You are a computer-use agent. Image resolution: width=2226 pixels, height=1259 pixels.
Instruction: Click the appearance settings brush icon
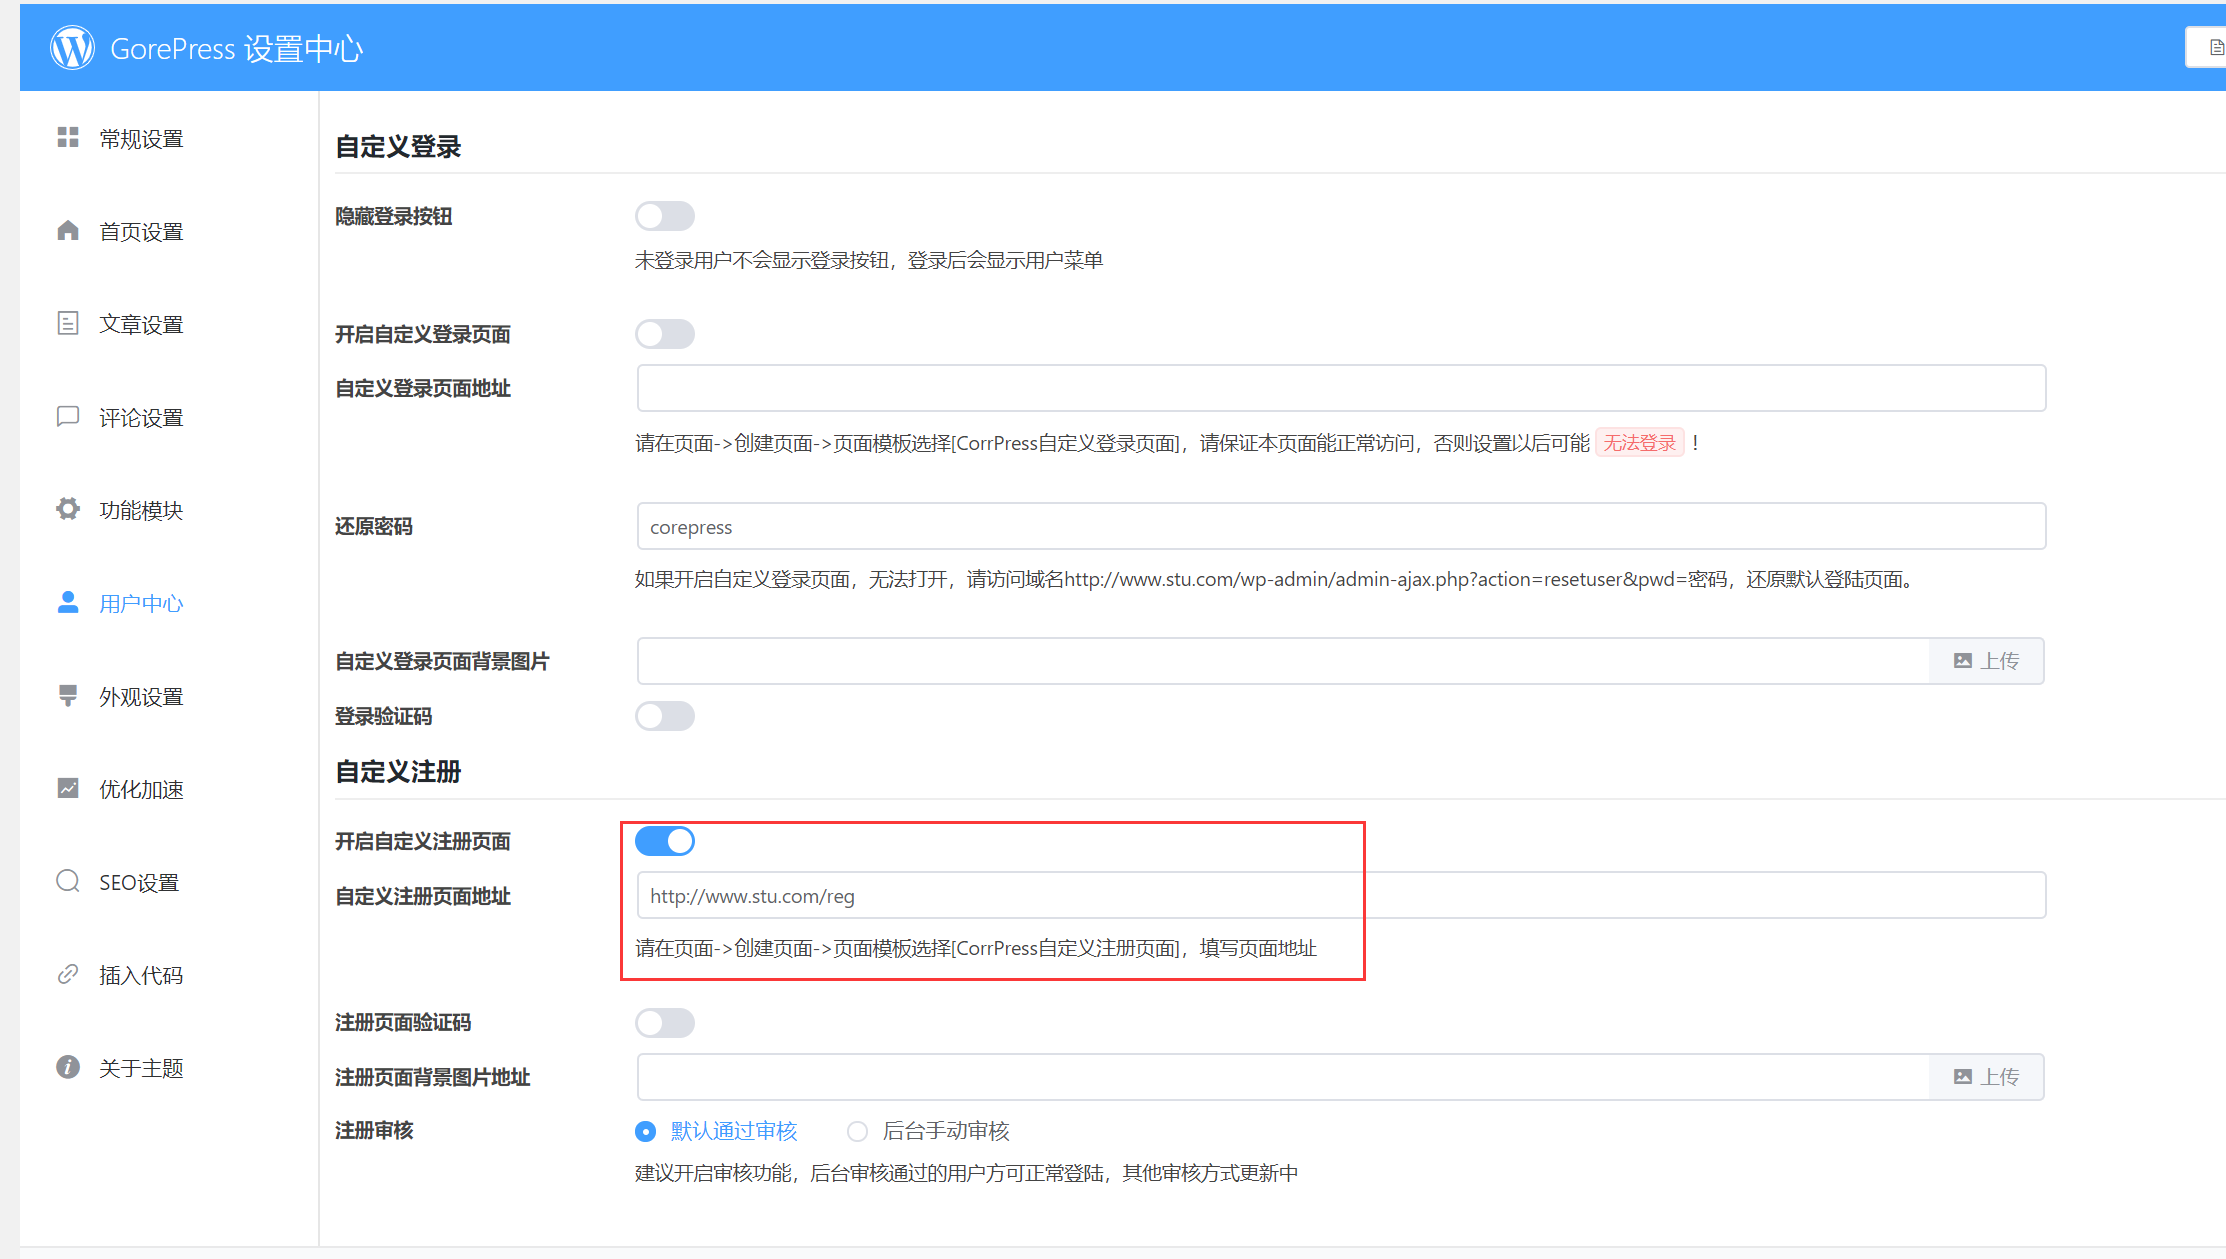pos(68,696)
